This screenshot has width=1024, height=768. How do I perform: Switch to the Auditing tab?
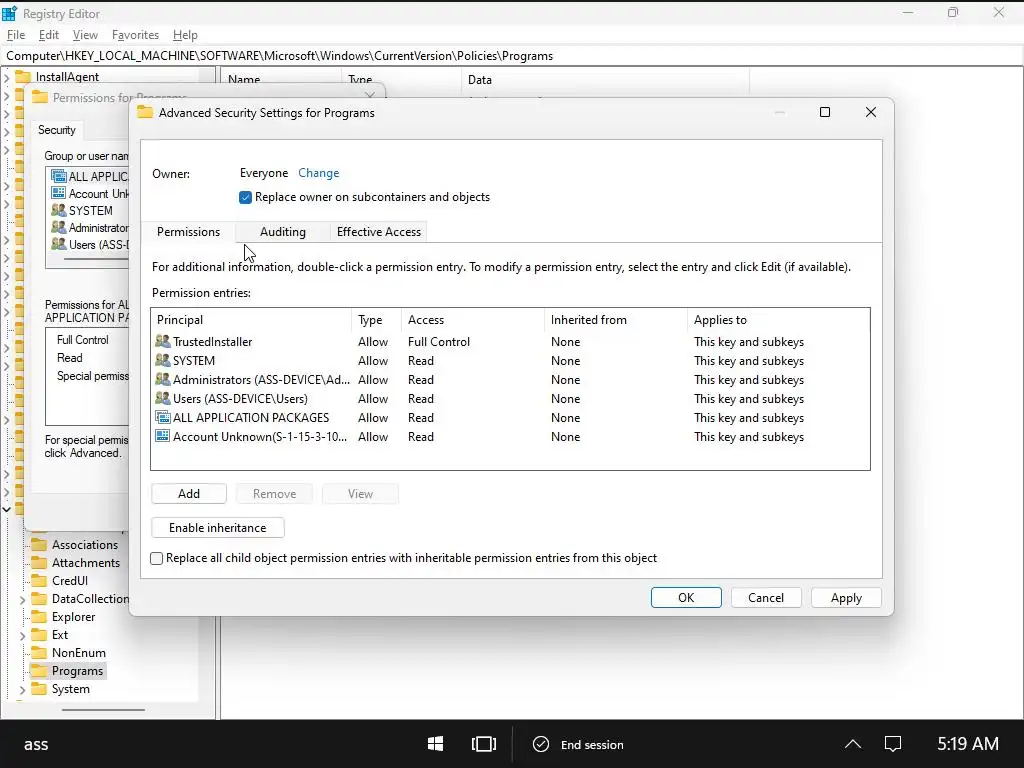coord(283,232)
